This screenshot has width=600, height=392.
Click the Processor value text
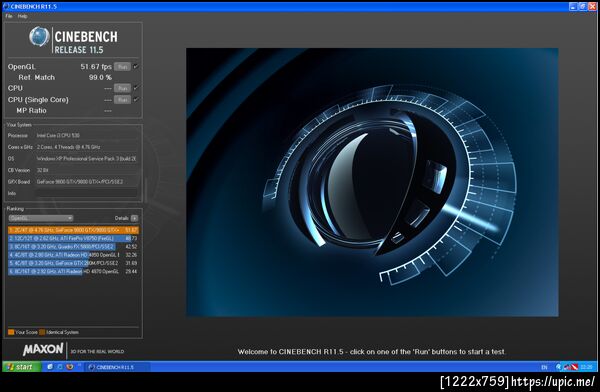(x=58, y=135)
